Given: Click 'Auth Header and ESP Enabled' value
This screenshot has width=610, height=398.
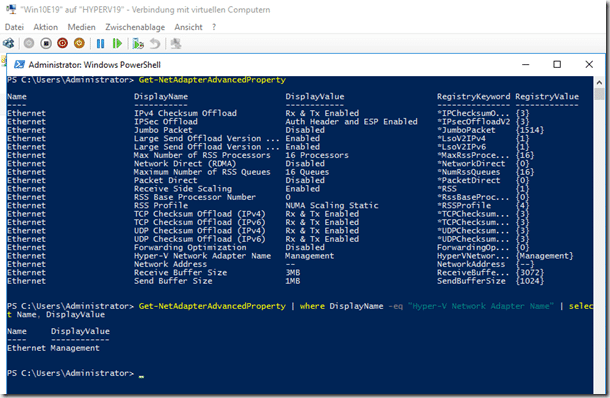Looking at the screenshot, I should tap(351, 121).
